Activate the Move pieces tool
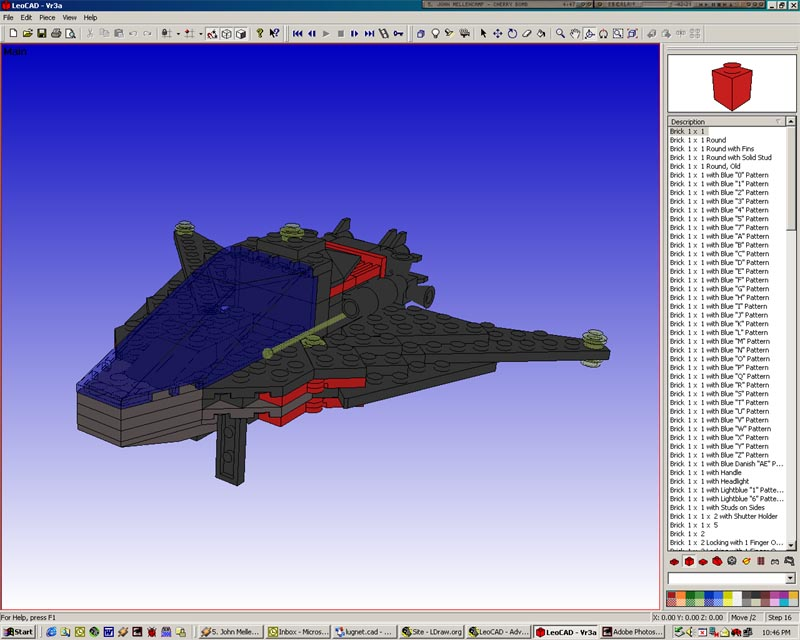 point(497,33)
